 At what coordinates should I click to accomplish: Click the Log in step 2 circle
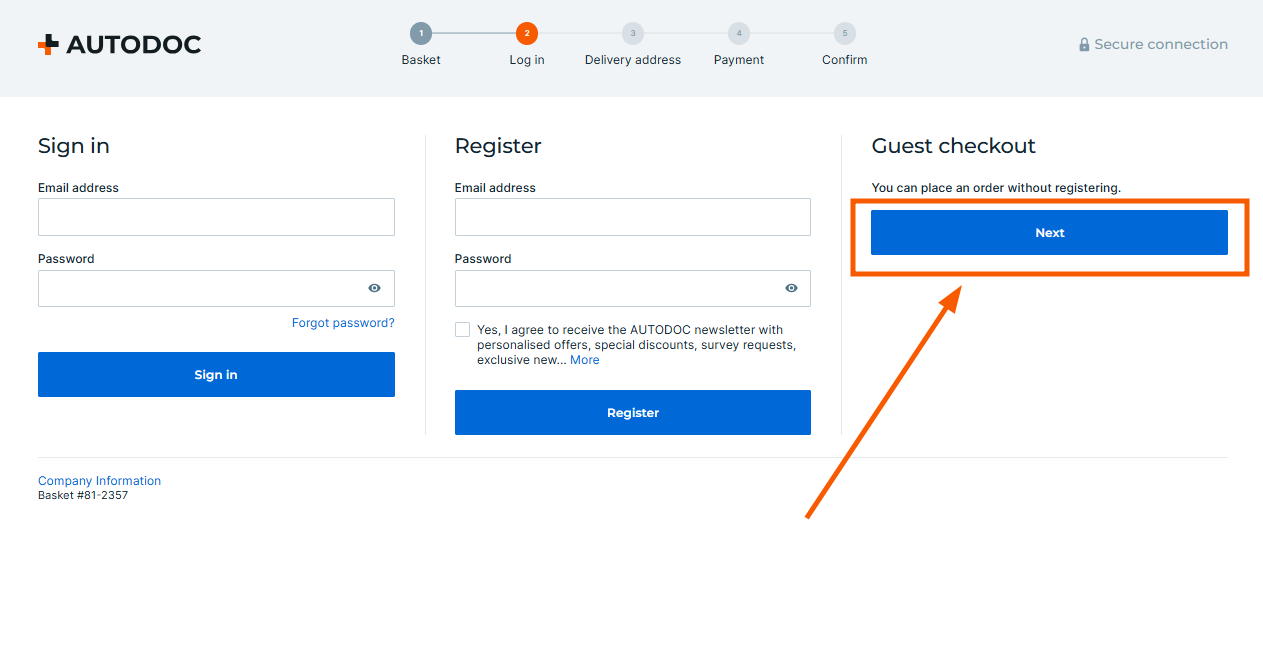(x=527, y=34)
